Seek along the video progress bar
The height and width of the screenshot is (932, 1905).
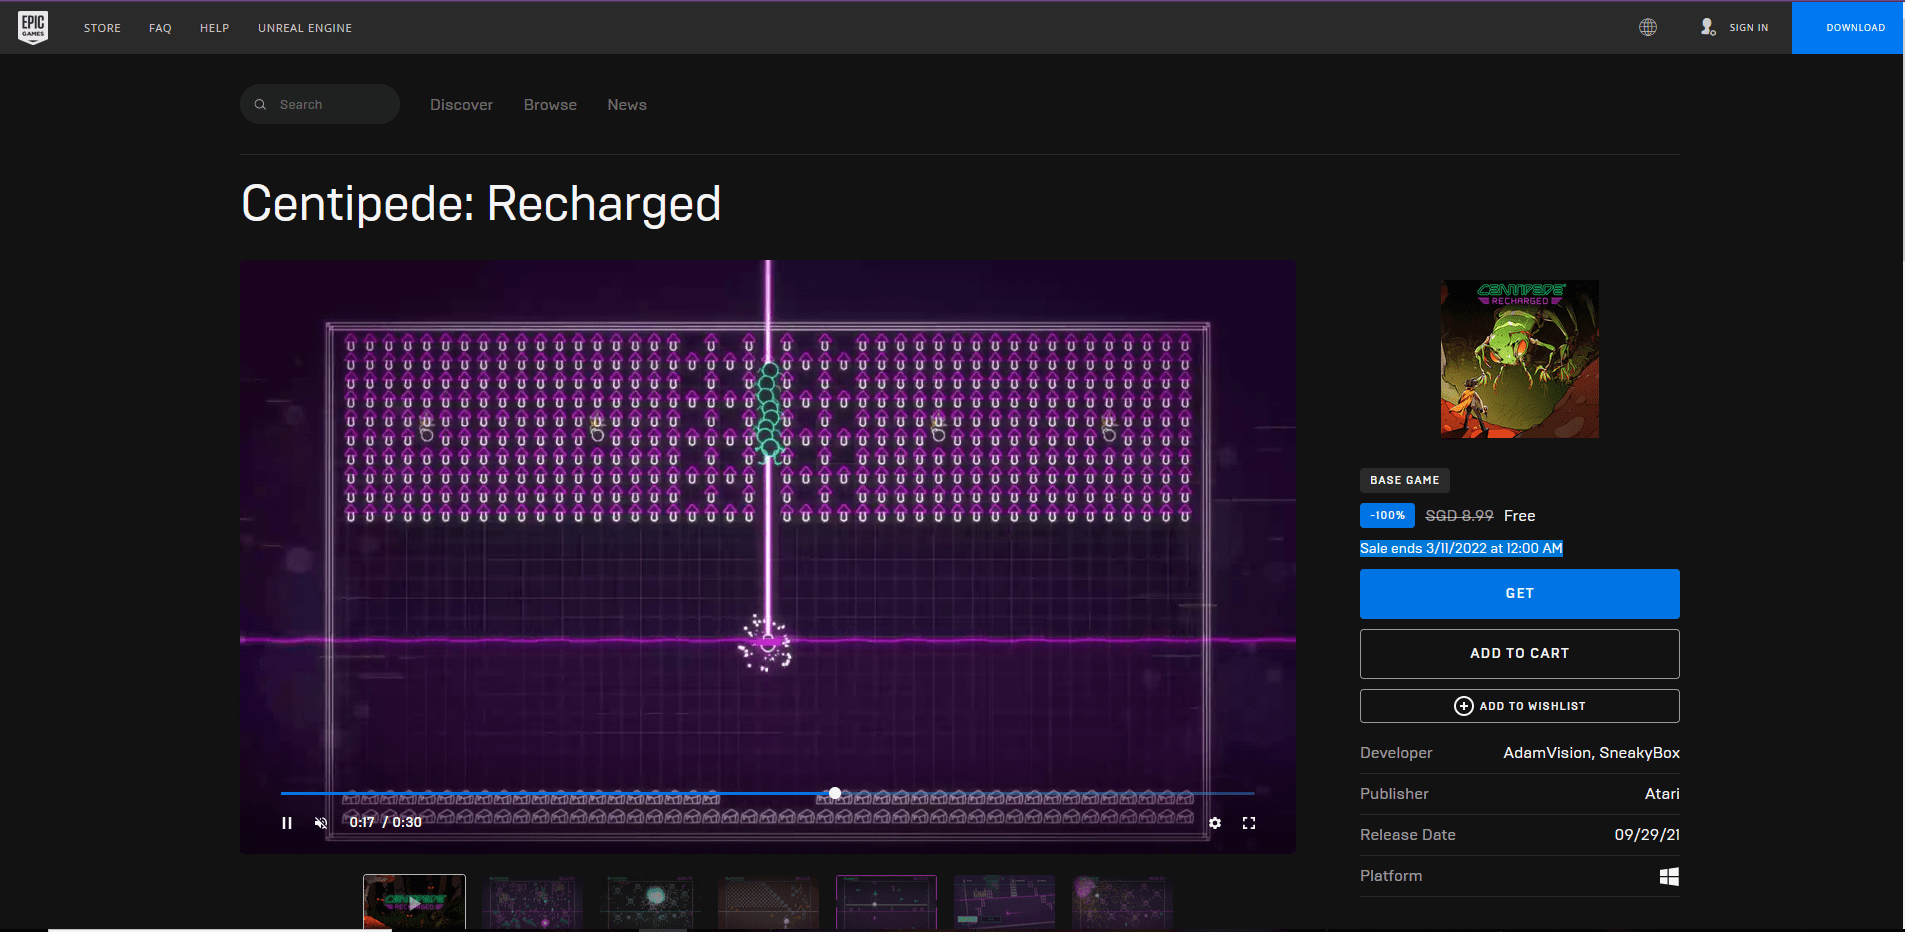767,793
